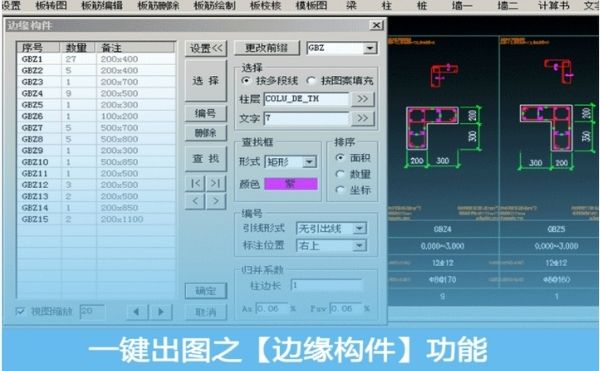Select GBZ3 row in list
The height and width of the screenshot is (371, 600).
coord(96,82)
